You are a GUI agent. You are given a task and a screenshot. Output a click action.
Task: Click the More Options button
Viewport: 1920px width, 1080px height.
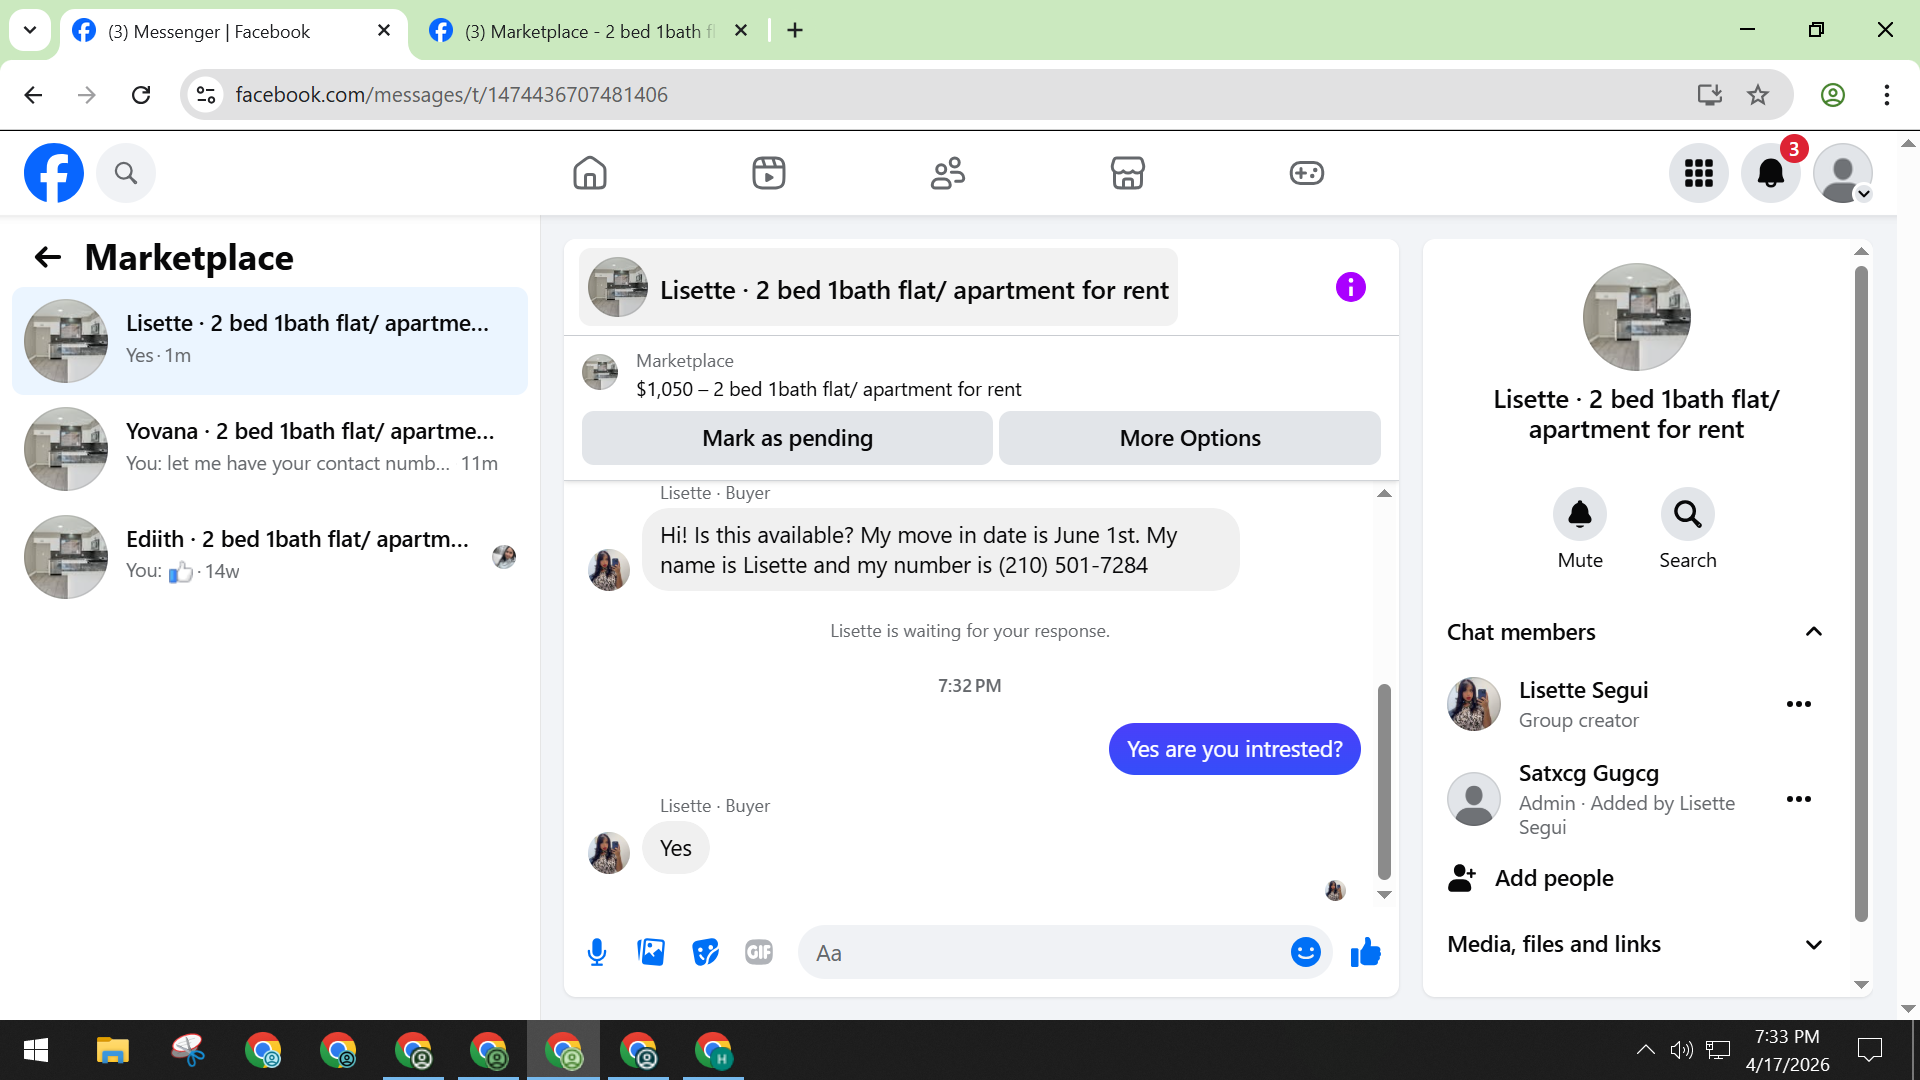click(x=1189, y=438)
